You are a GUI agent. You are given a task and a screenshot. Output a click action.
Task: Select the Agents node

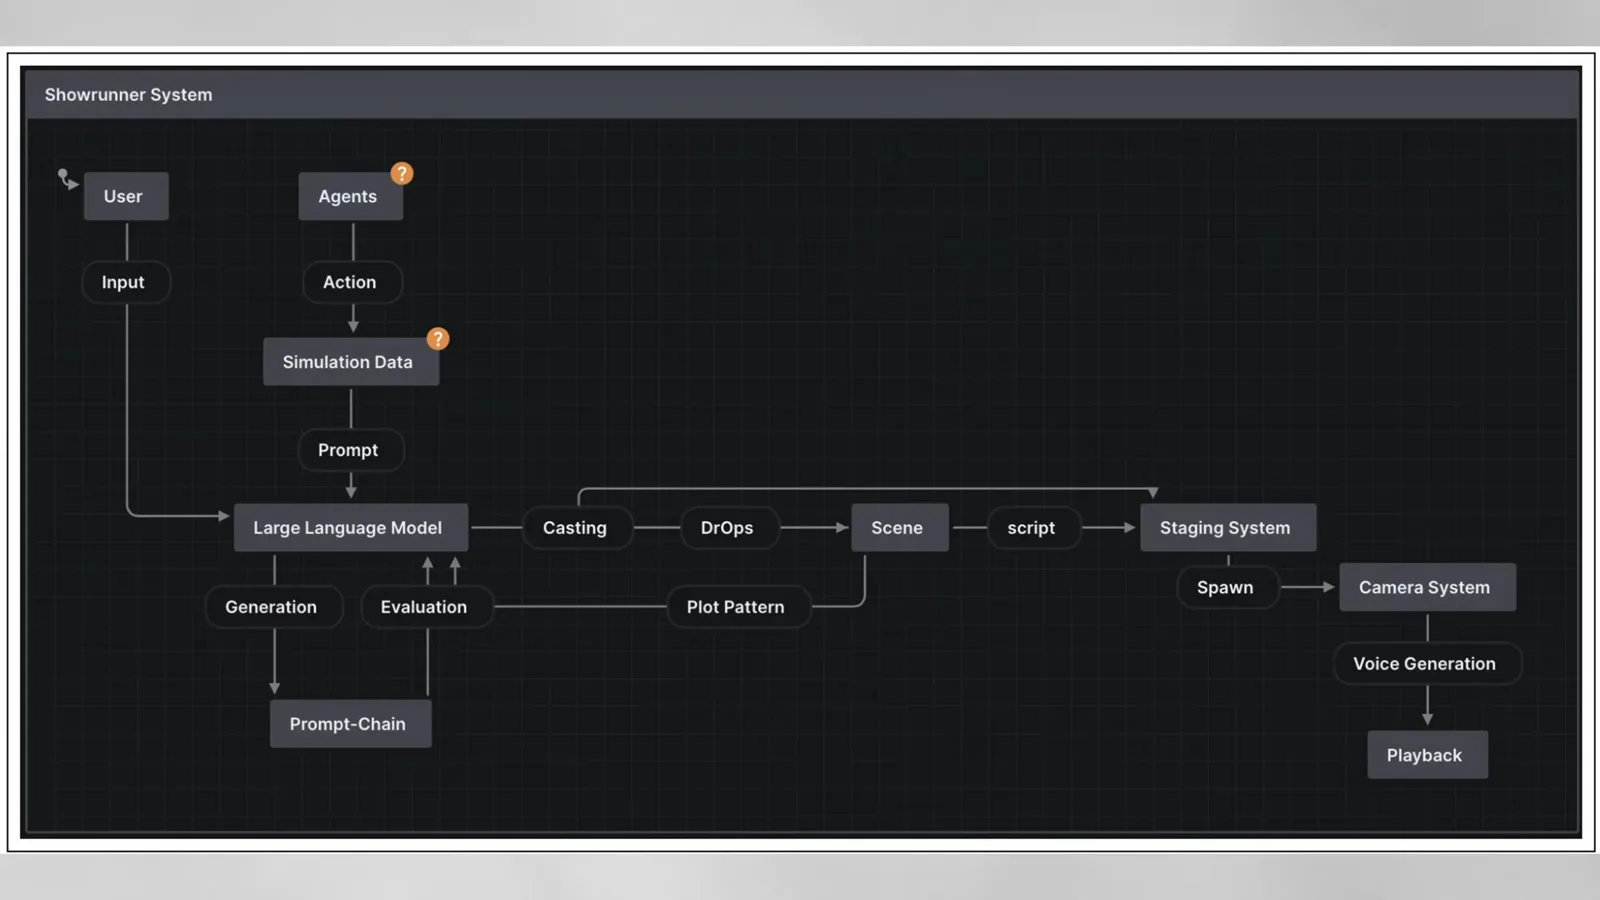point(351,196)
